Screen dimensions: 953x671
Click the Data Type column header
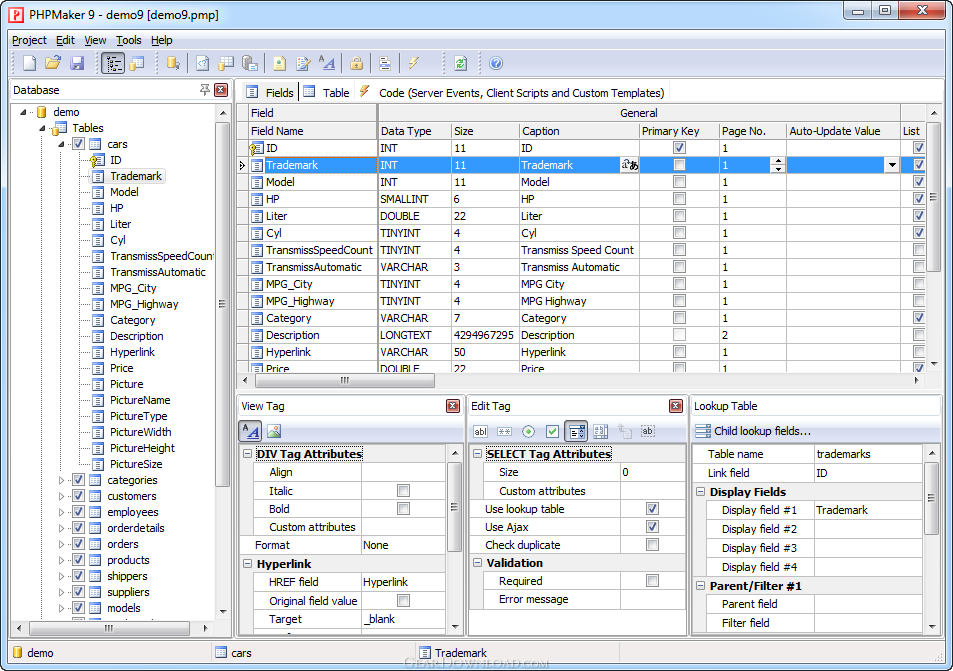pyautogui.click(x=414, y=131)
